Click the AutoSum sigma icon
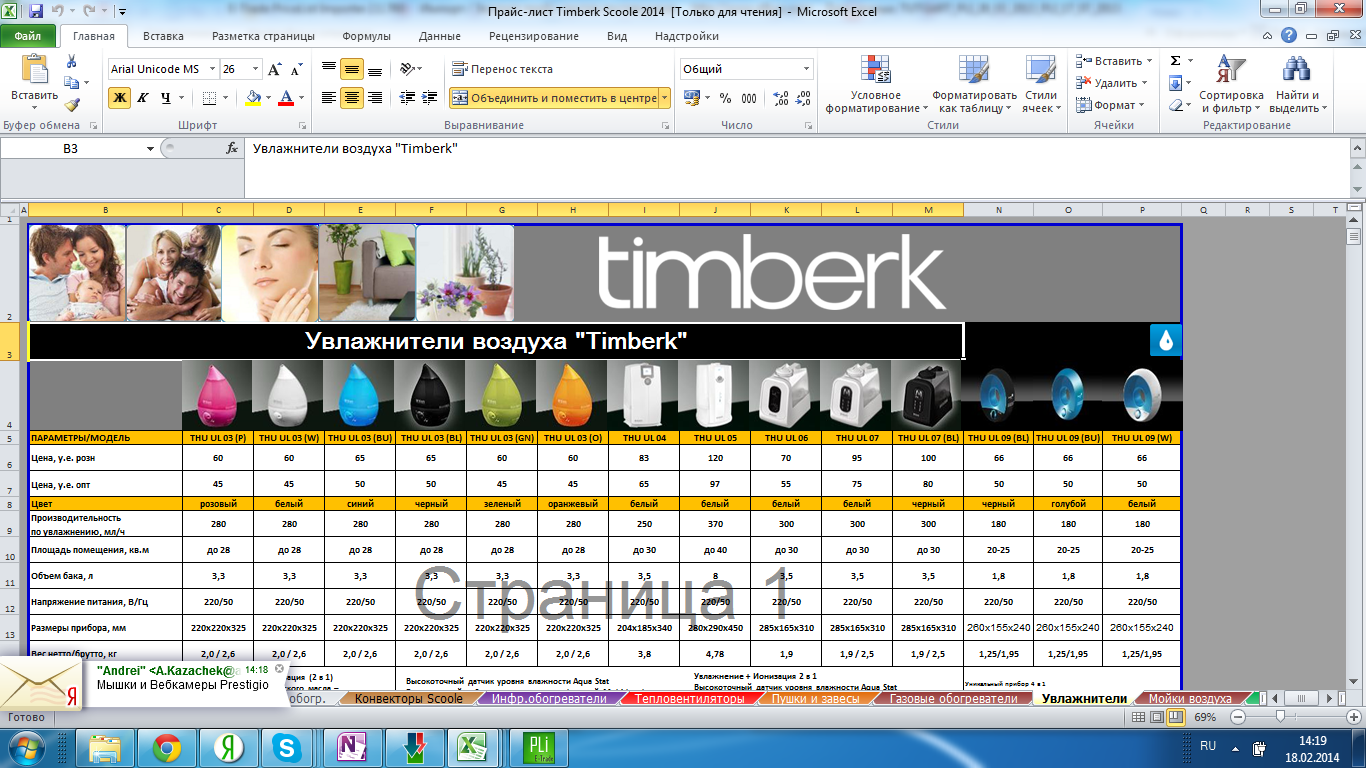The image size is (1366, 778). click(x=1176, y=61)
